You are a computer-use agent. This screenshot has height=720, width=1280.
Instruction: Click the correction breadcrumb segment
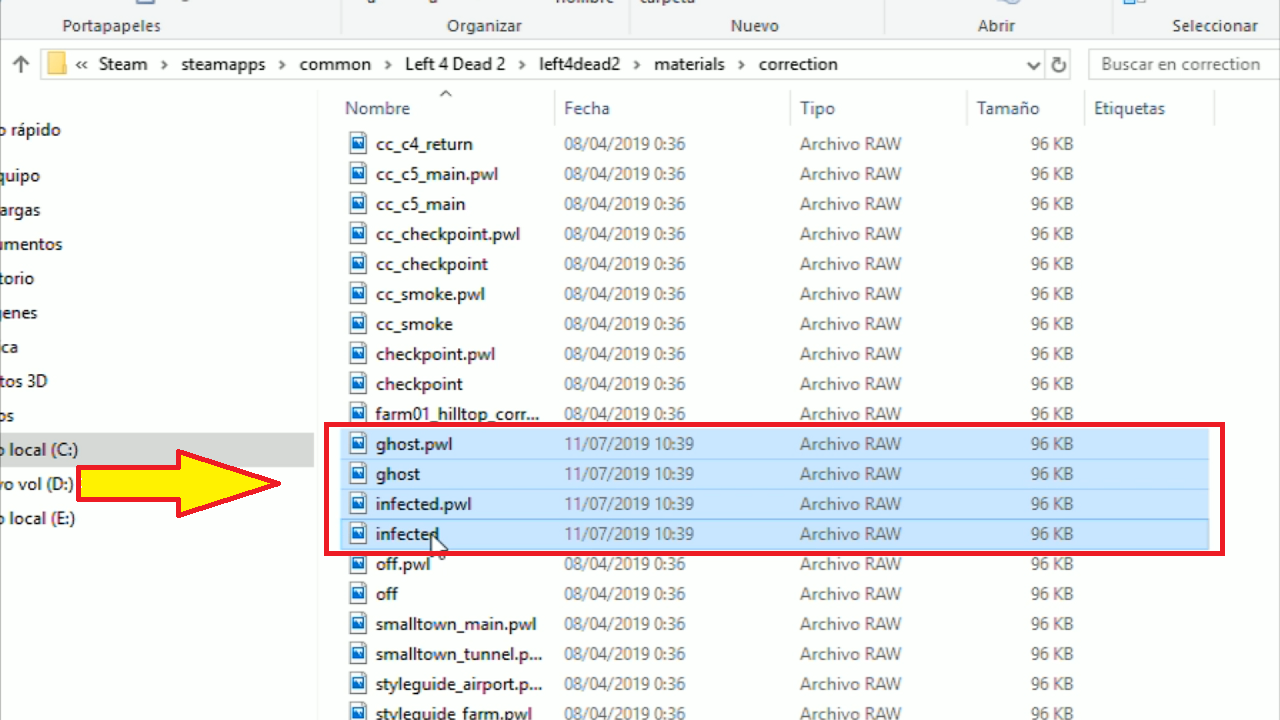pos(798,64)
